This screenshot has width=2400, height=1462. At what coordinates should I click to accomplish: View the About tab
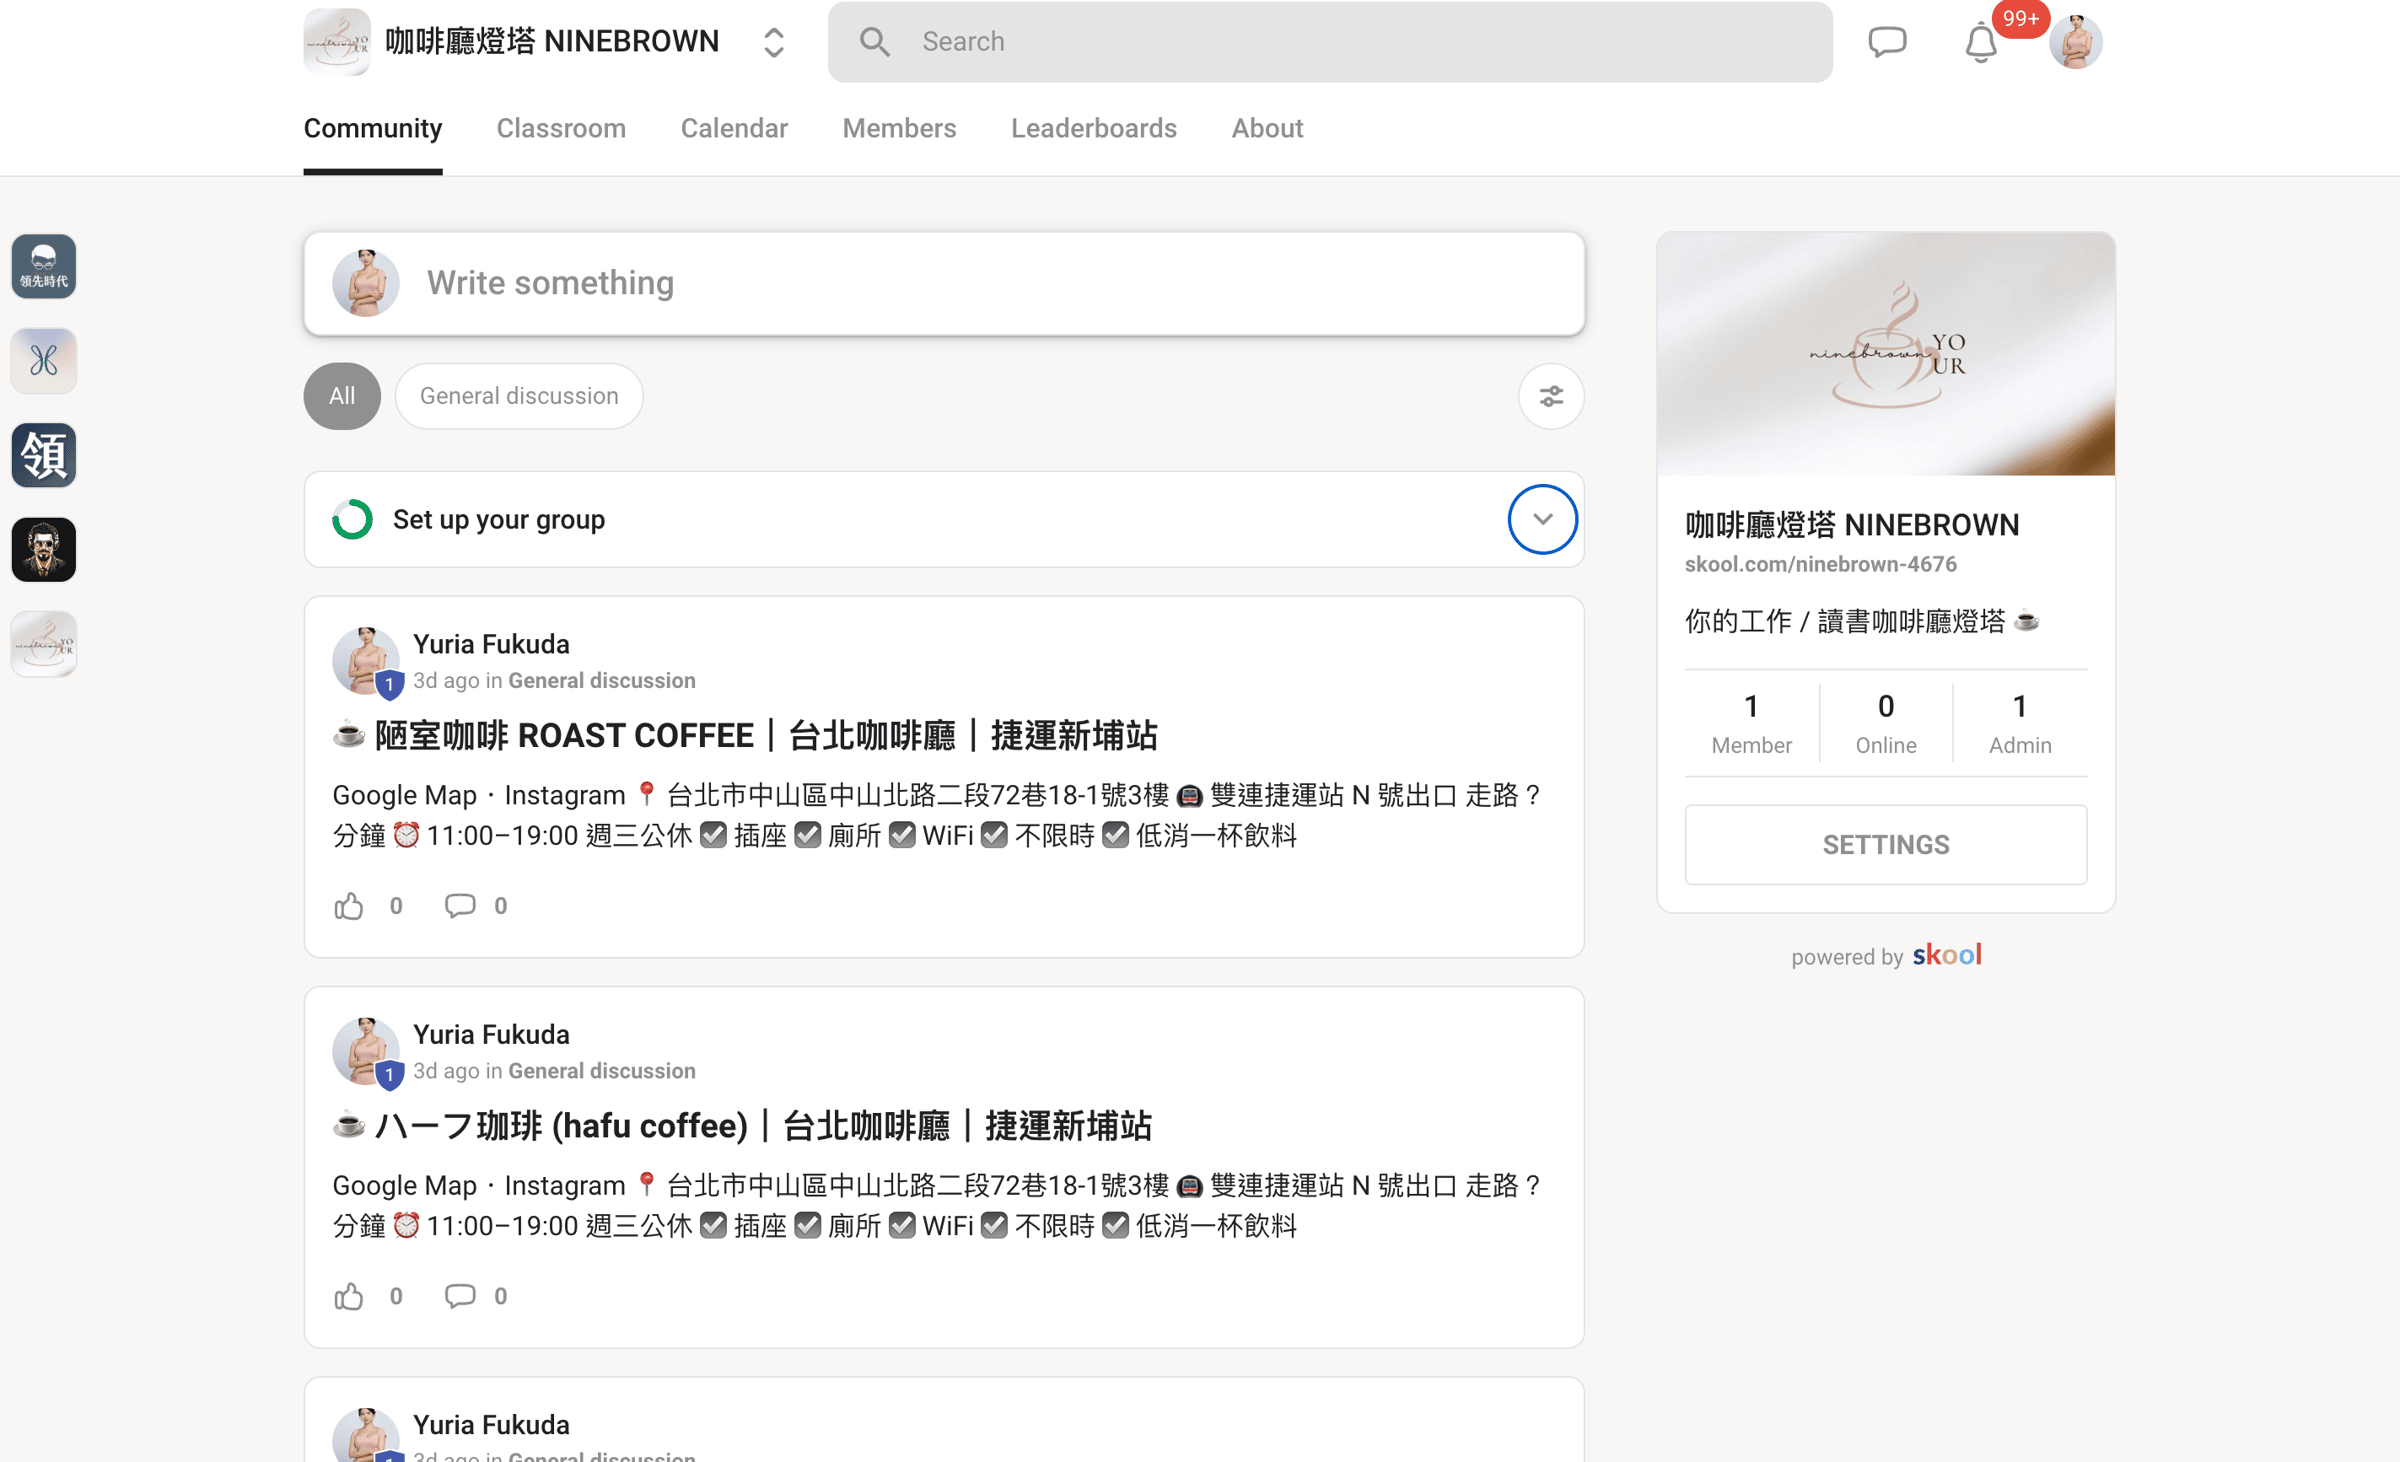pos(1267,128)
